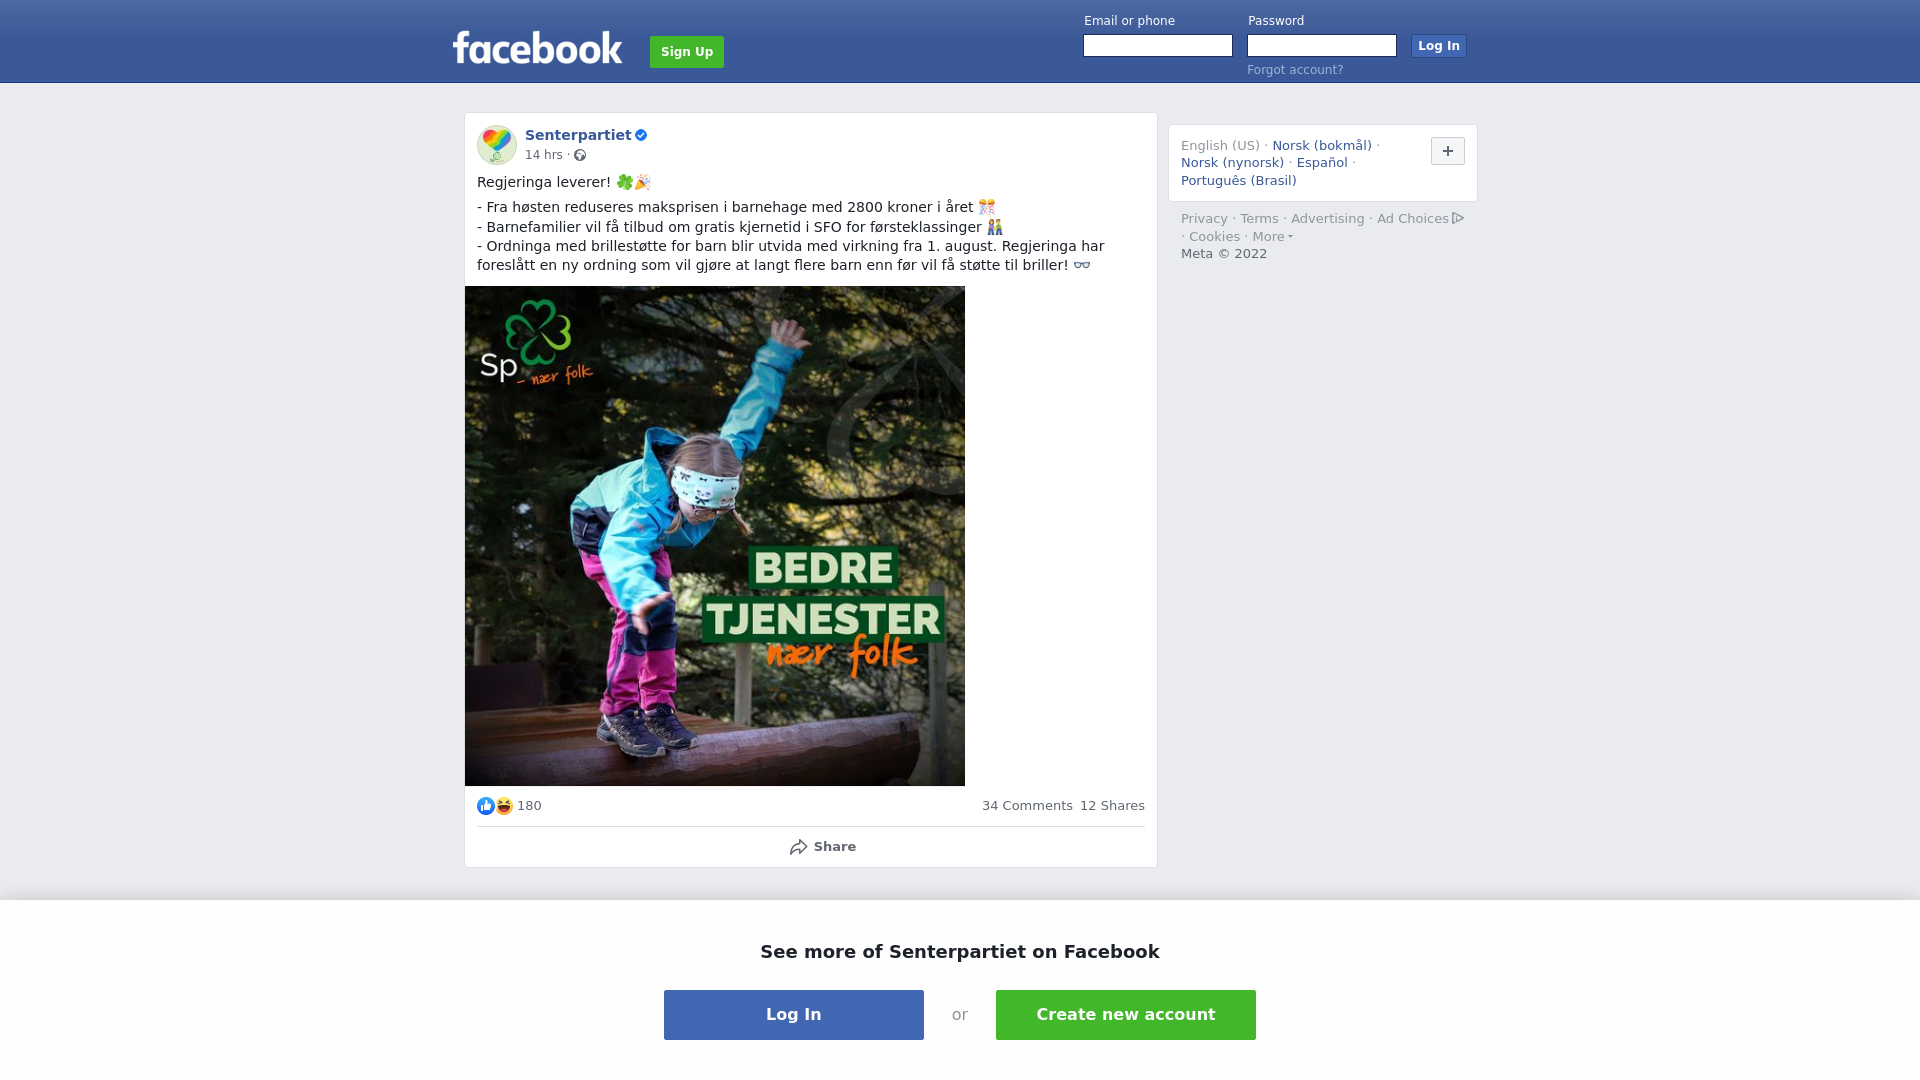
Task: Click the verified badge next to Senterpartiet
Action: coord(641,135)
